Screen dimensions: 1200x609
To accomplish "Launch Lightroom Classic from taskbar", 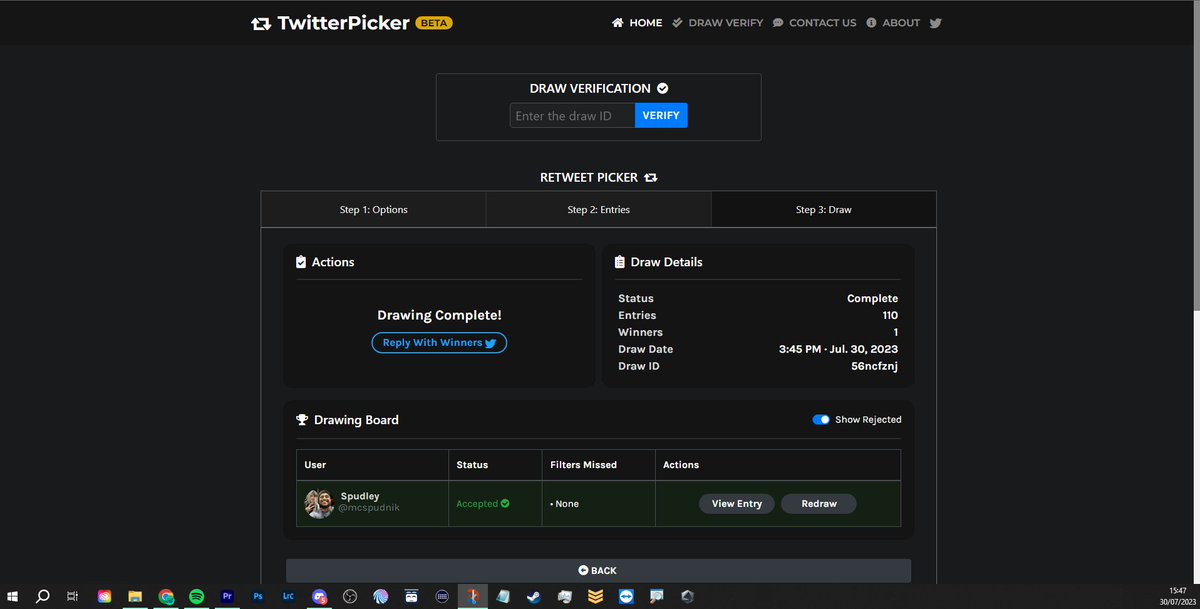I will pos(288,597).
